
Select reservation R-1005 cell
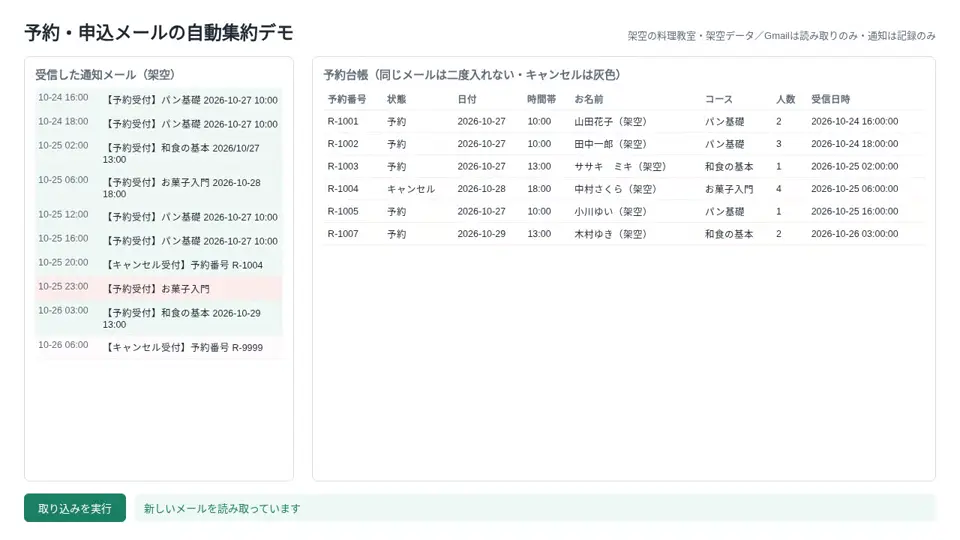coord(343,211)
